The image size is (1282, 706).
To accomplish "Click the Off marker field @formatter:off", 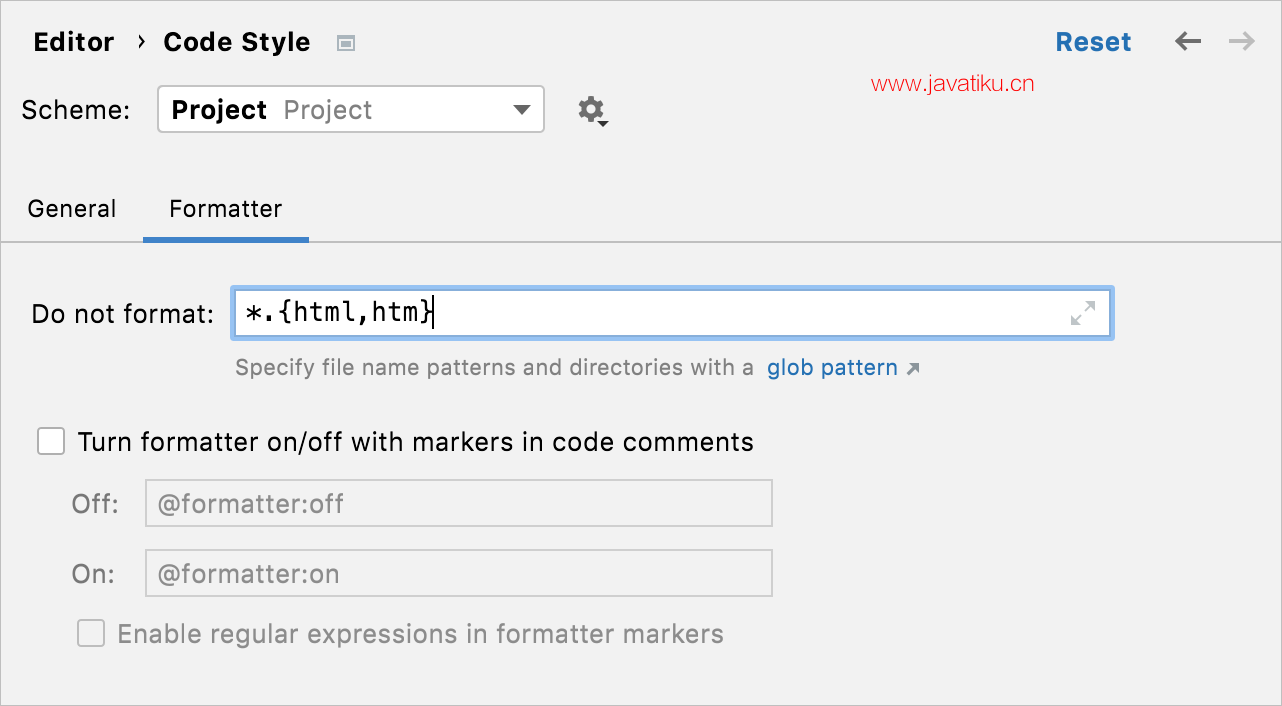I will (x=459, y=503).
